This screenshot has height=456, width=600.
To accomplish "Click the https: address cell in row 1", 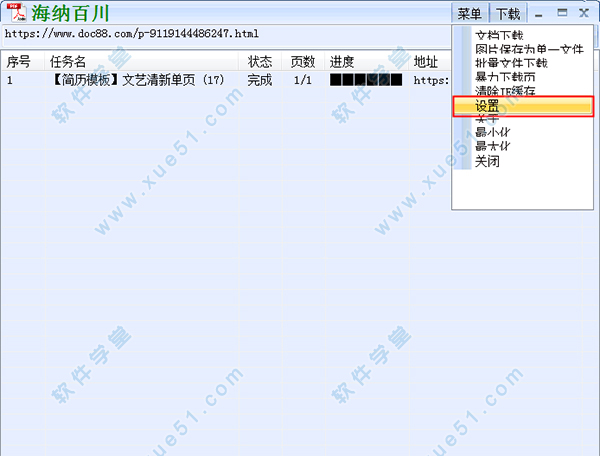I will [431, 80].
